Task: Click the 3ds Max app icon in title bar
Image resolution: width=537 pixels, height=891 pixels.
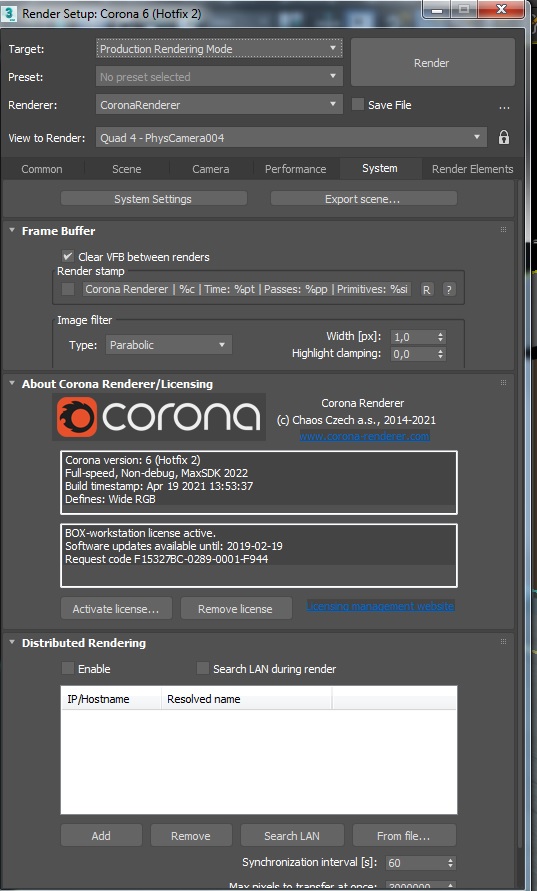Action: 9,13
